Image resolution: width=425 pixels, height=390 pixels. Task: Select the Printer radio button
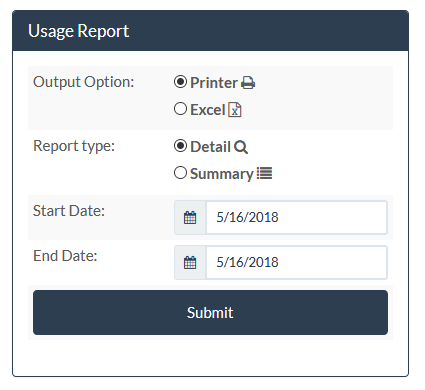pos(180,82)
